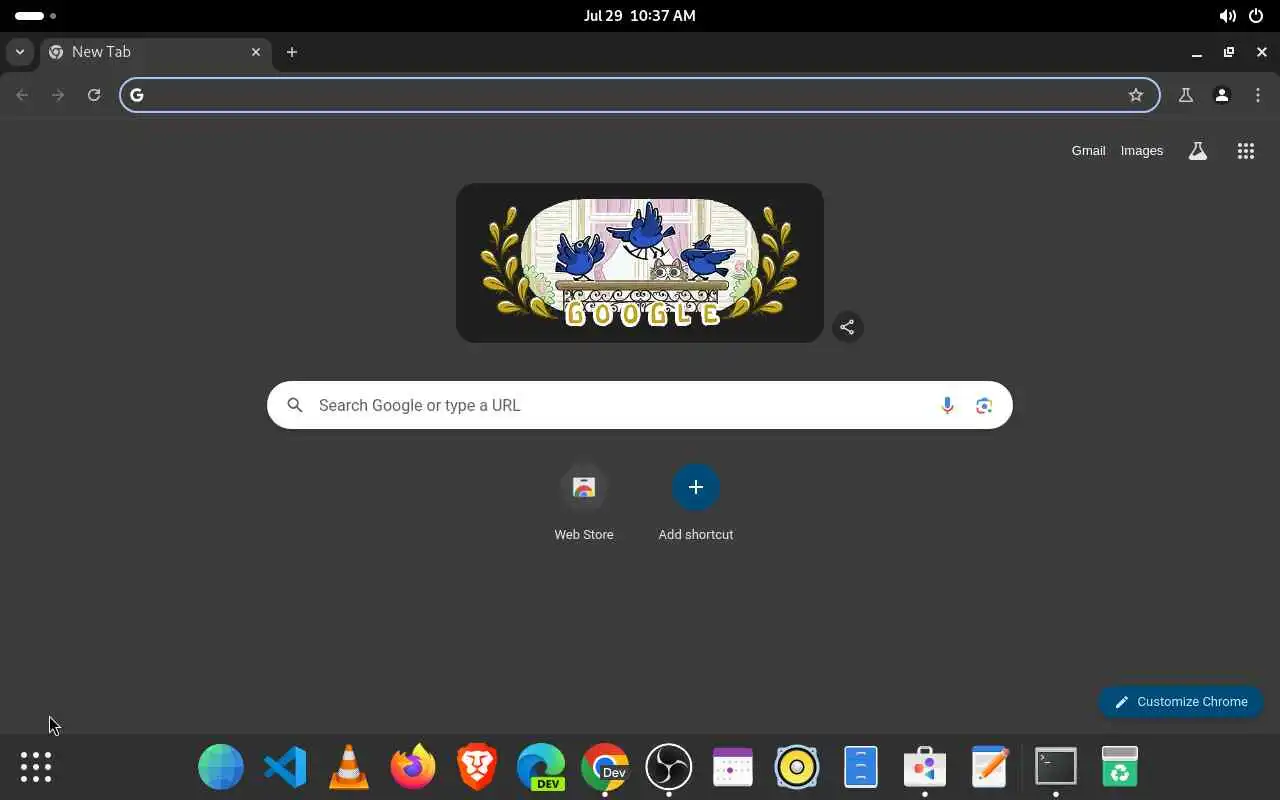Add shortcut with the plus tile
Image resolution: width=1280 pixels, height=800 pixels.
696,503
